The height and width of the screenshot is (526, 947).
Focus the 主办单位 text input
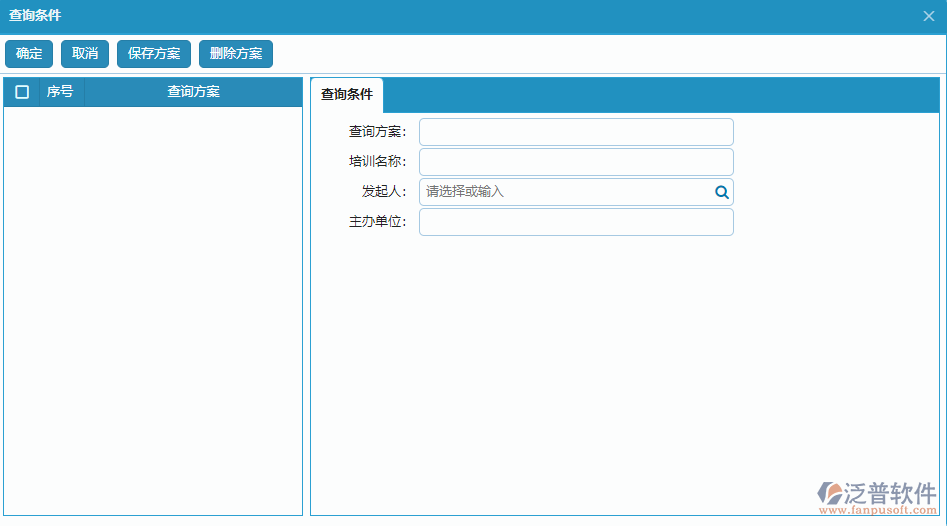575,222
